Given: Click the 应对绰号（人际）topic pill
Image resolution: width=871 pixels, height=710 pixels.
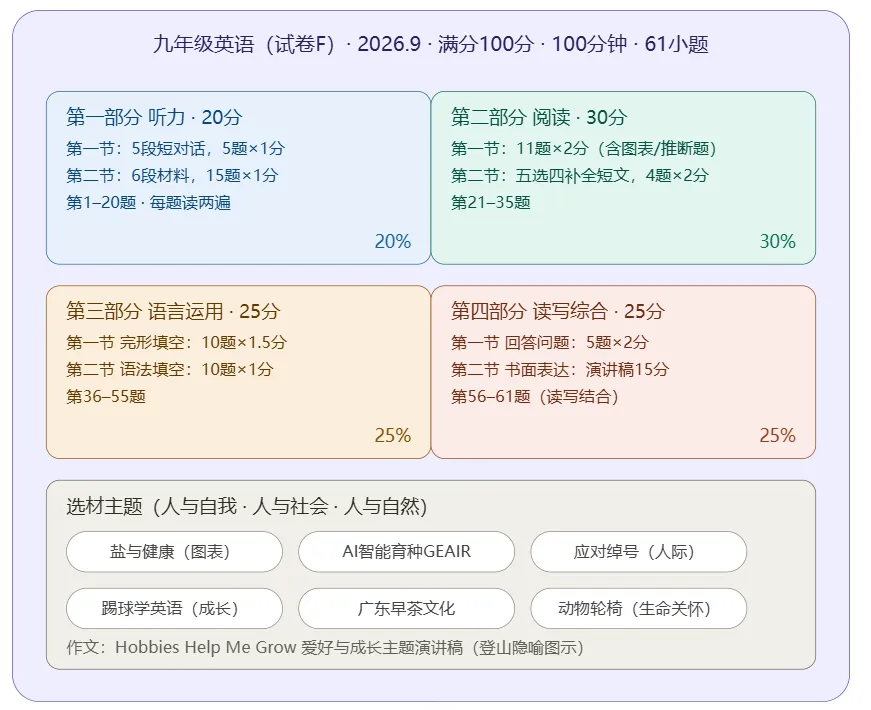Looking at the screenshot, I should tap(639, 552).
